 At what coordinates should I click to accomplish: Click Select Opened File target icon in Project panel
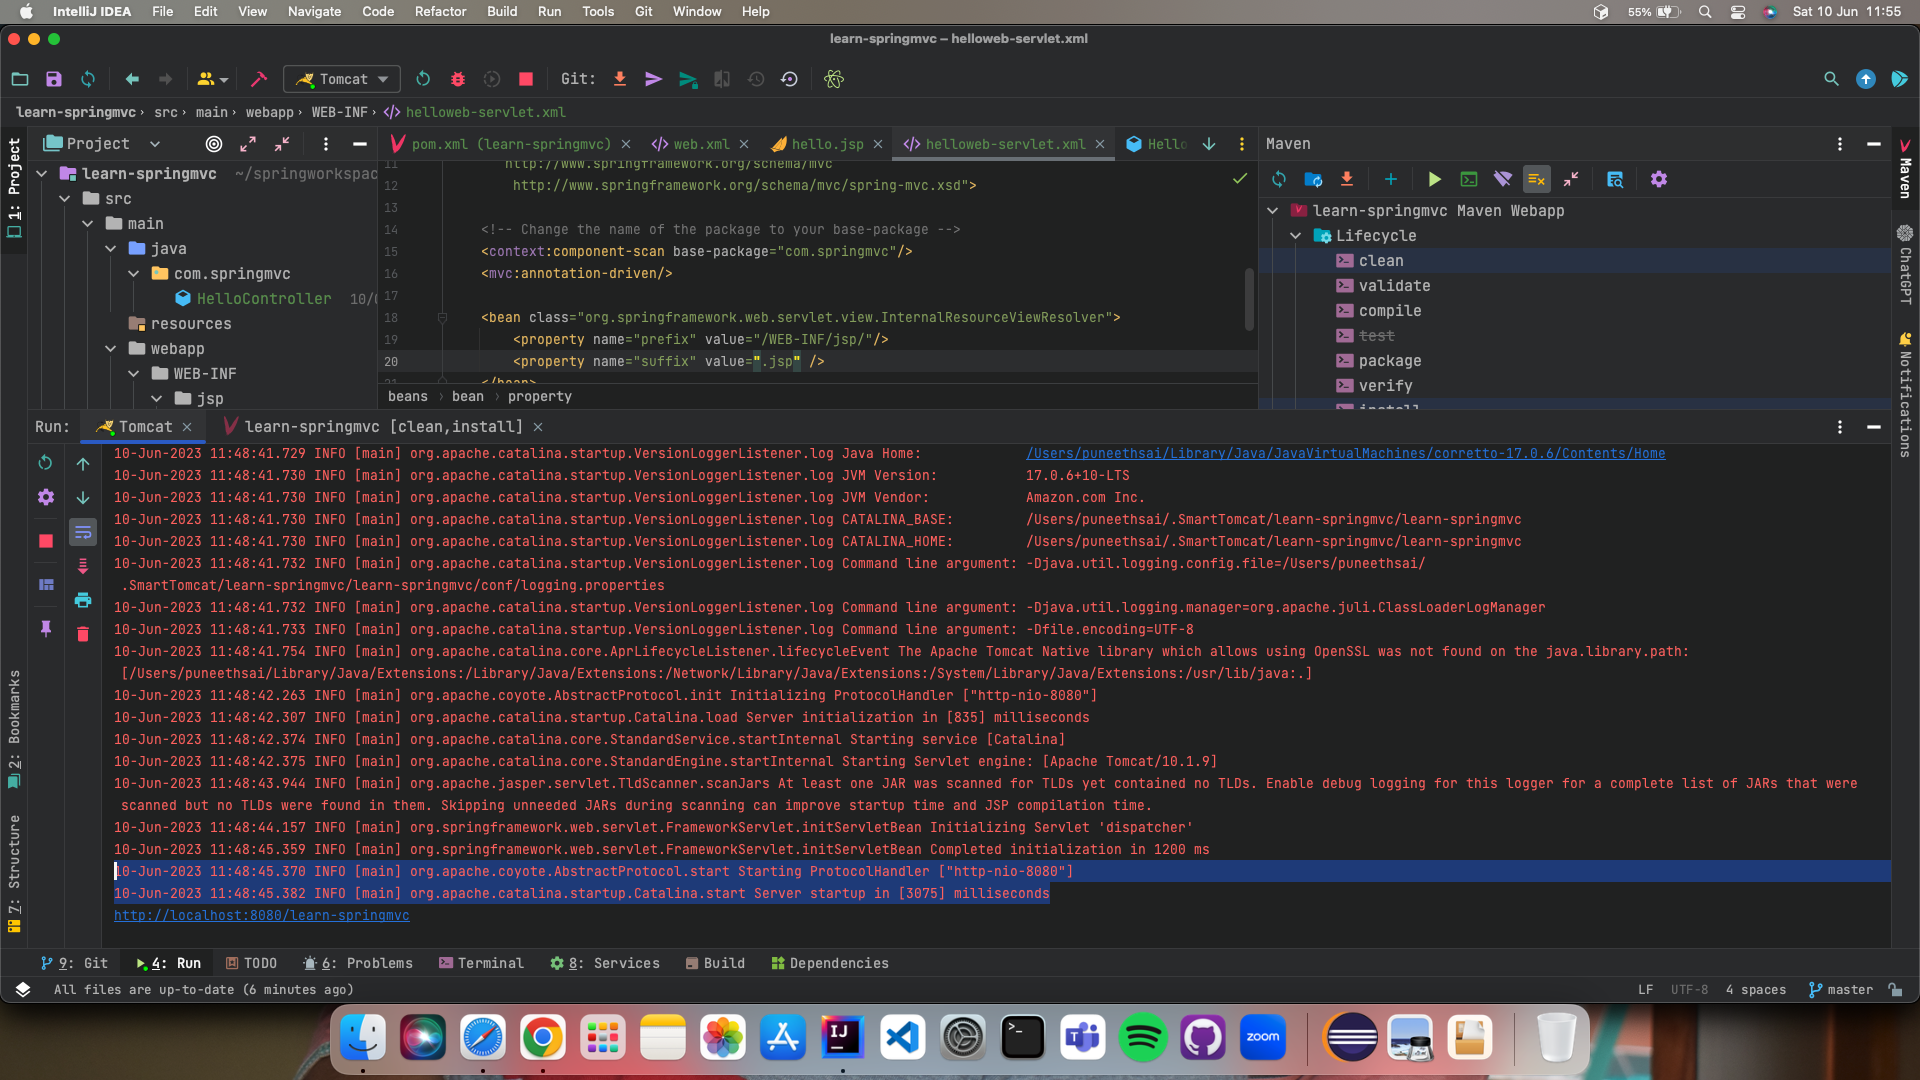[x=214, y=144]
